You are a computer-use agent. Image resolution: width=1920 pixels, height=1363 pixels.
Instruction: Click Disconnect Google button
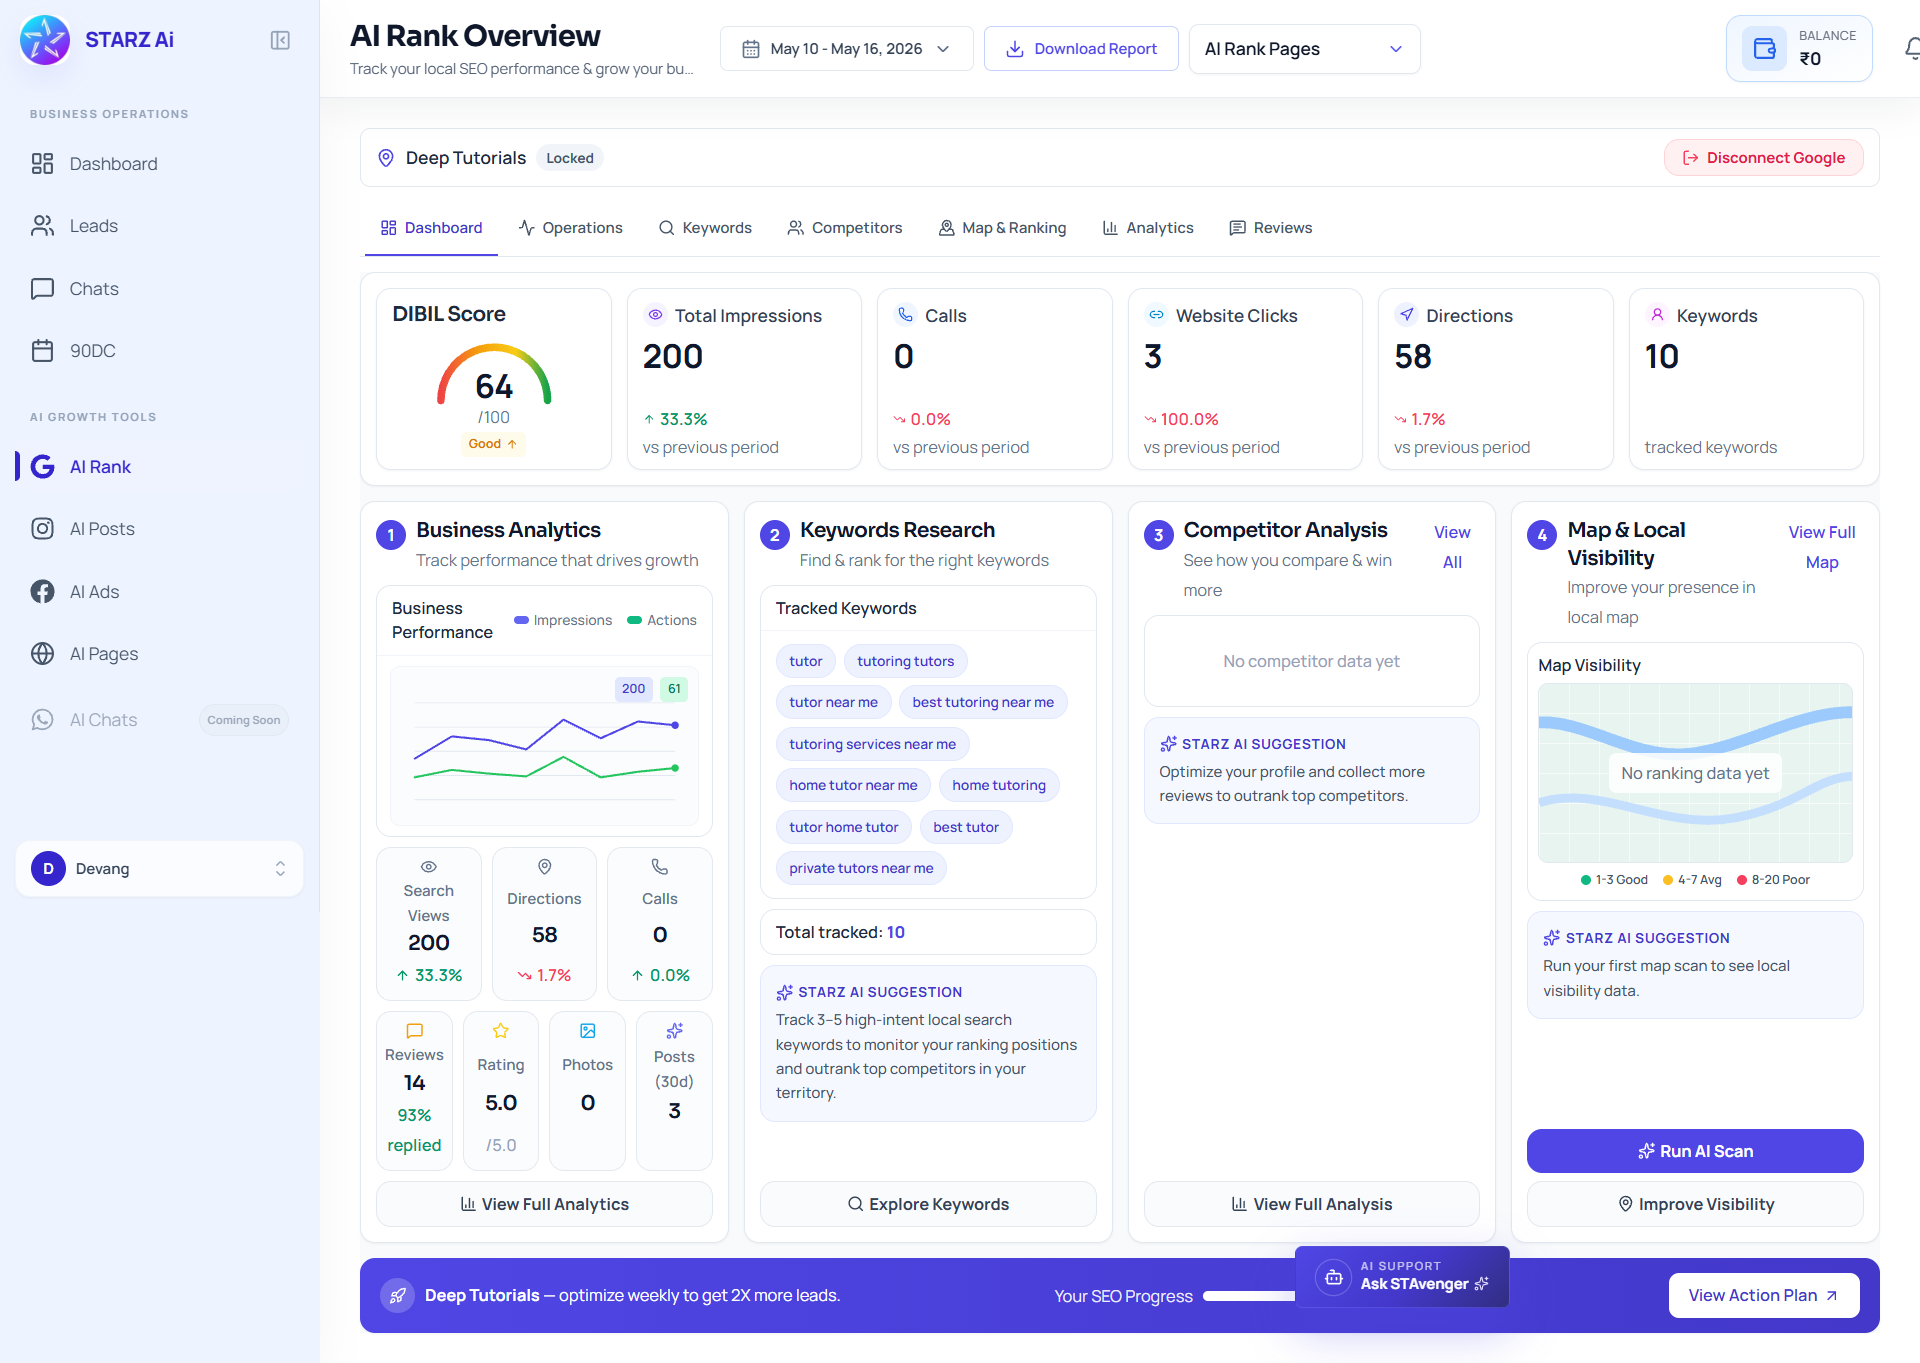(x=1764, y=158)
